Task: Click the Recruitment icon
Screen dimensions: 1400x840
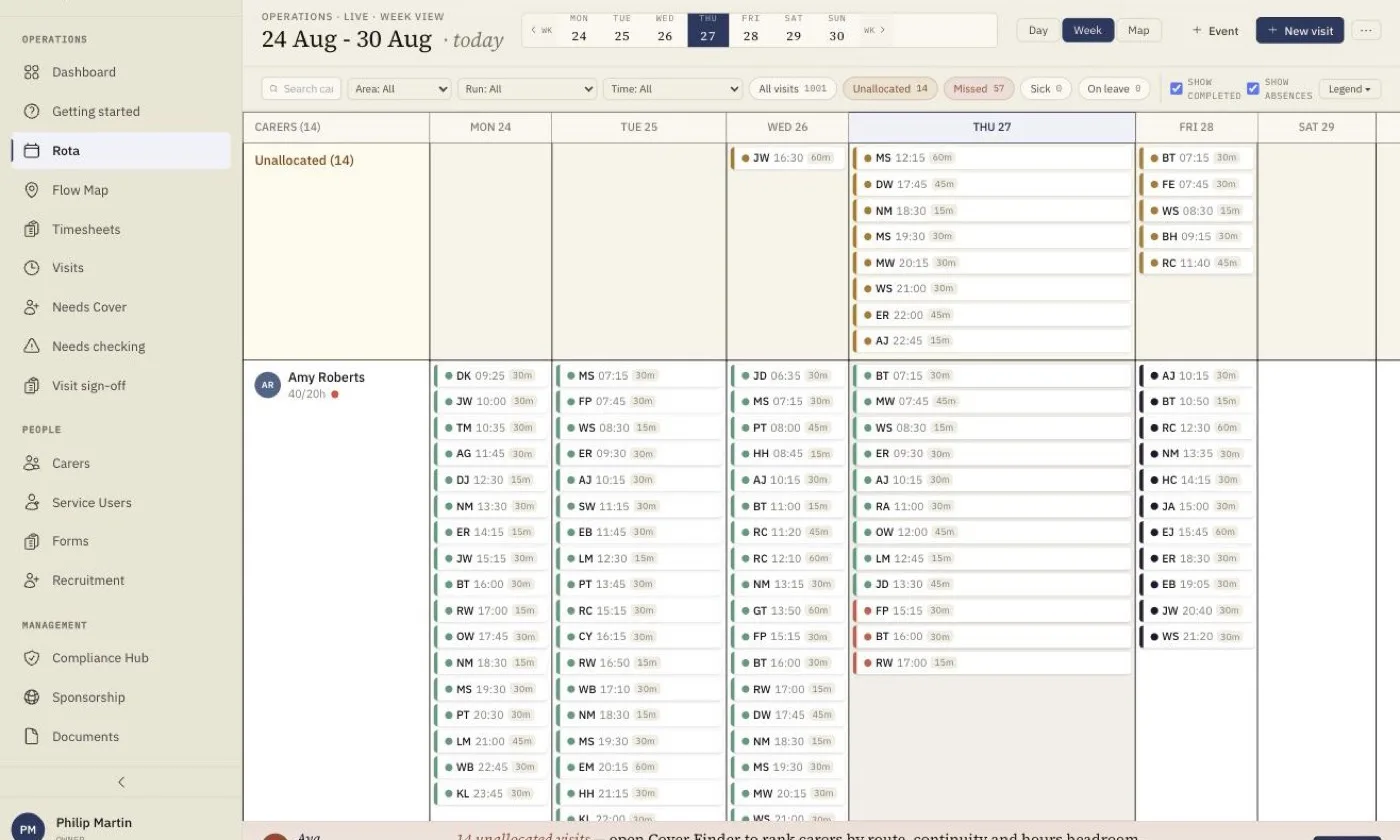Action: click(x=32, y=580)
